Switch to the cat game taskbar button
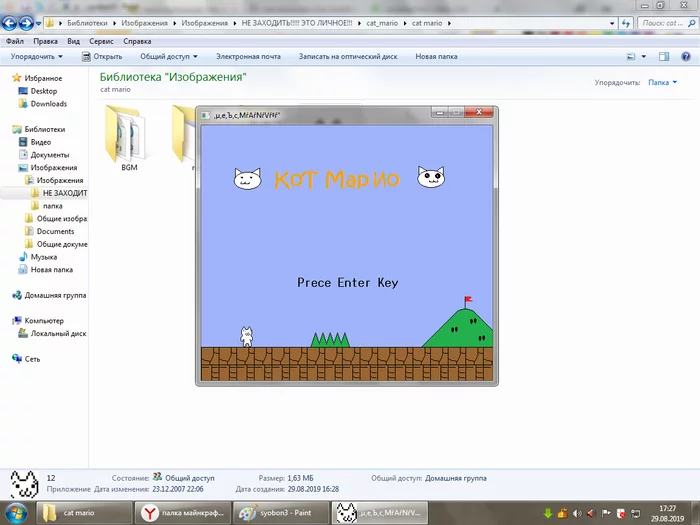 click(x=379, y=513)
